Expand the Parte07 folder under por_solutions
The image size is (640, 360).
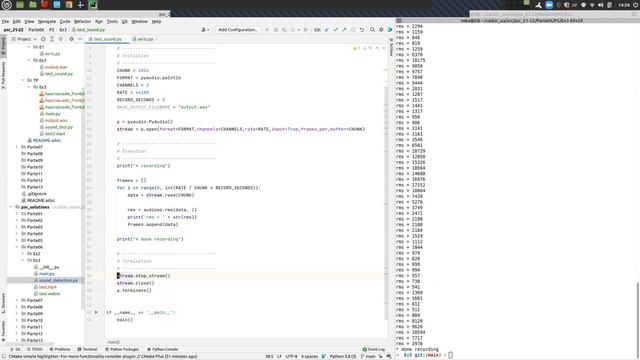pyautogui.click(x=17, y=300)
